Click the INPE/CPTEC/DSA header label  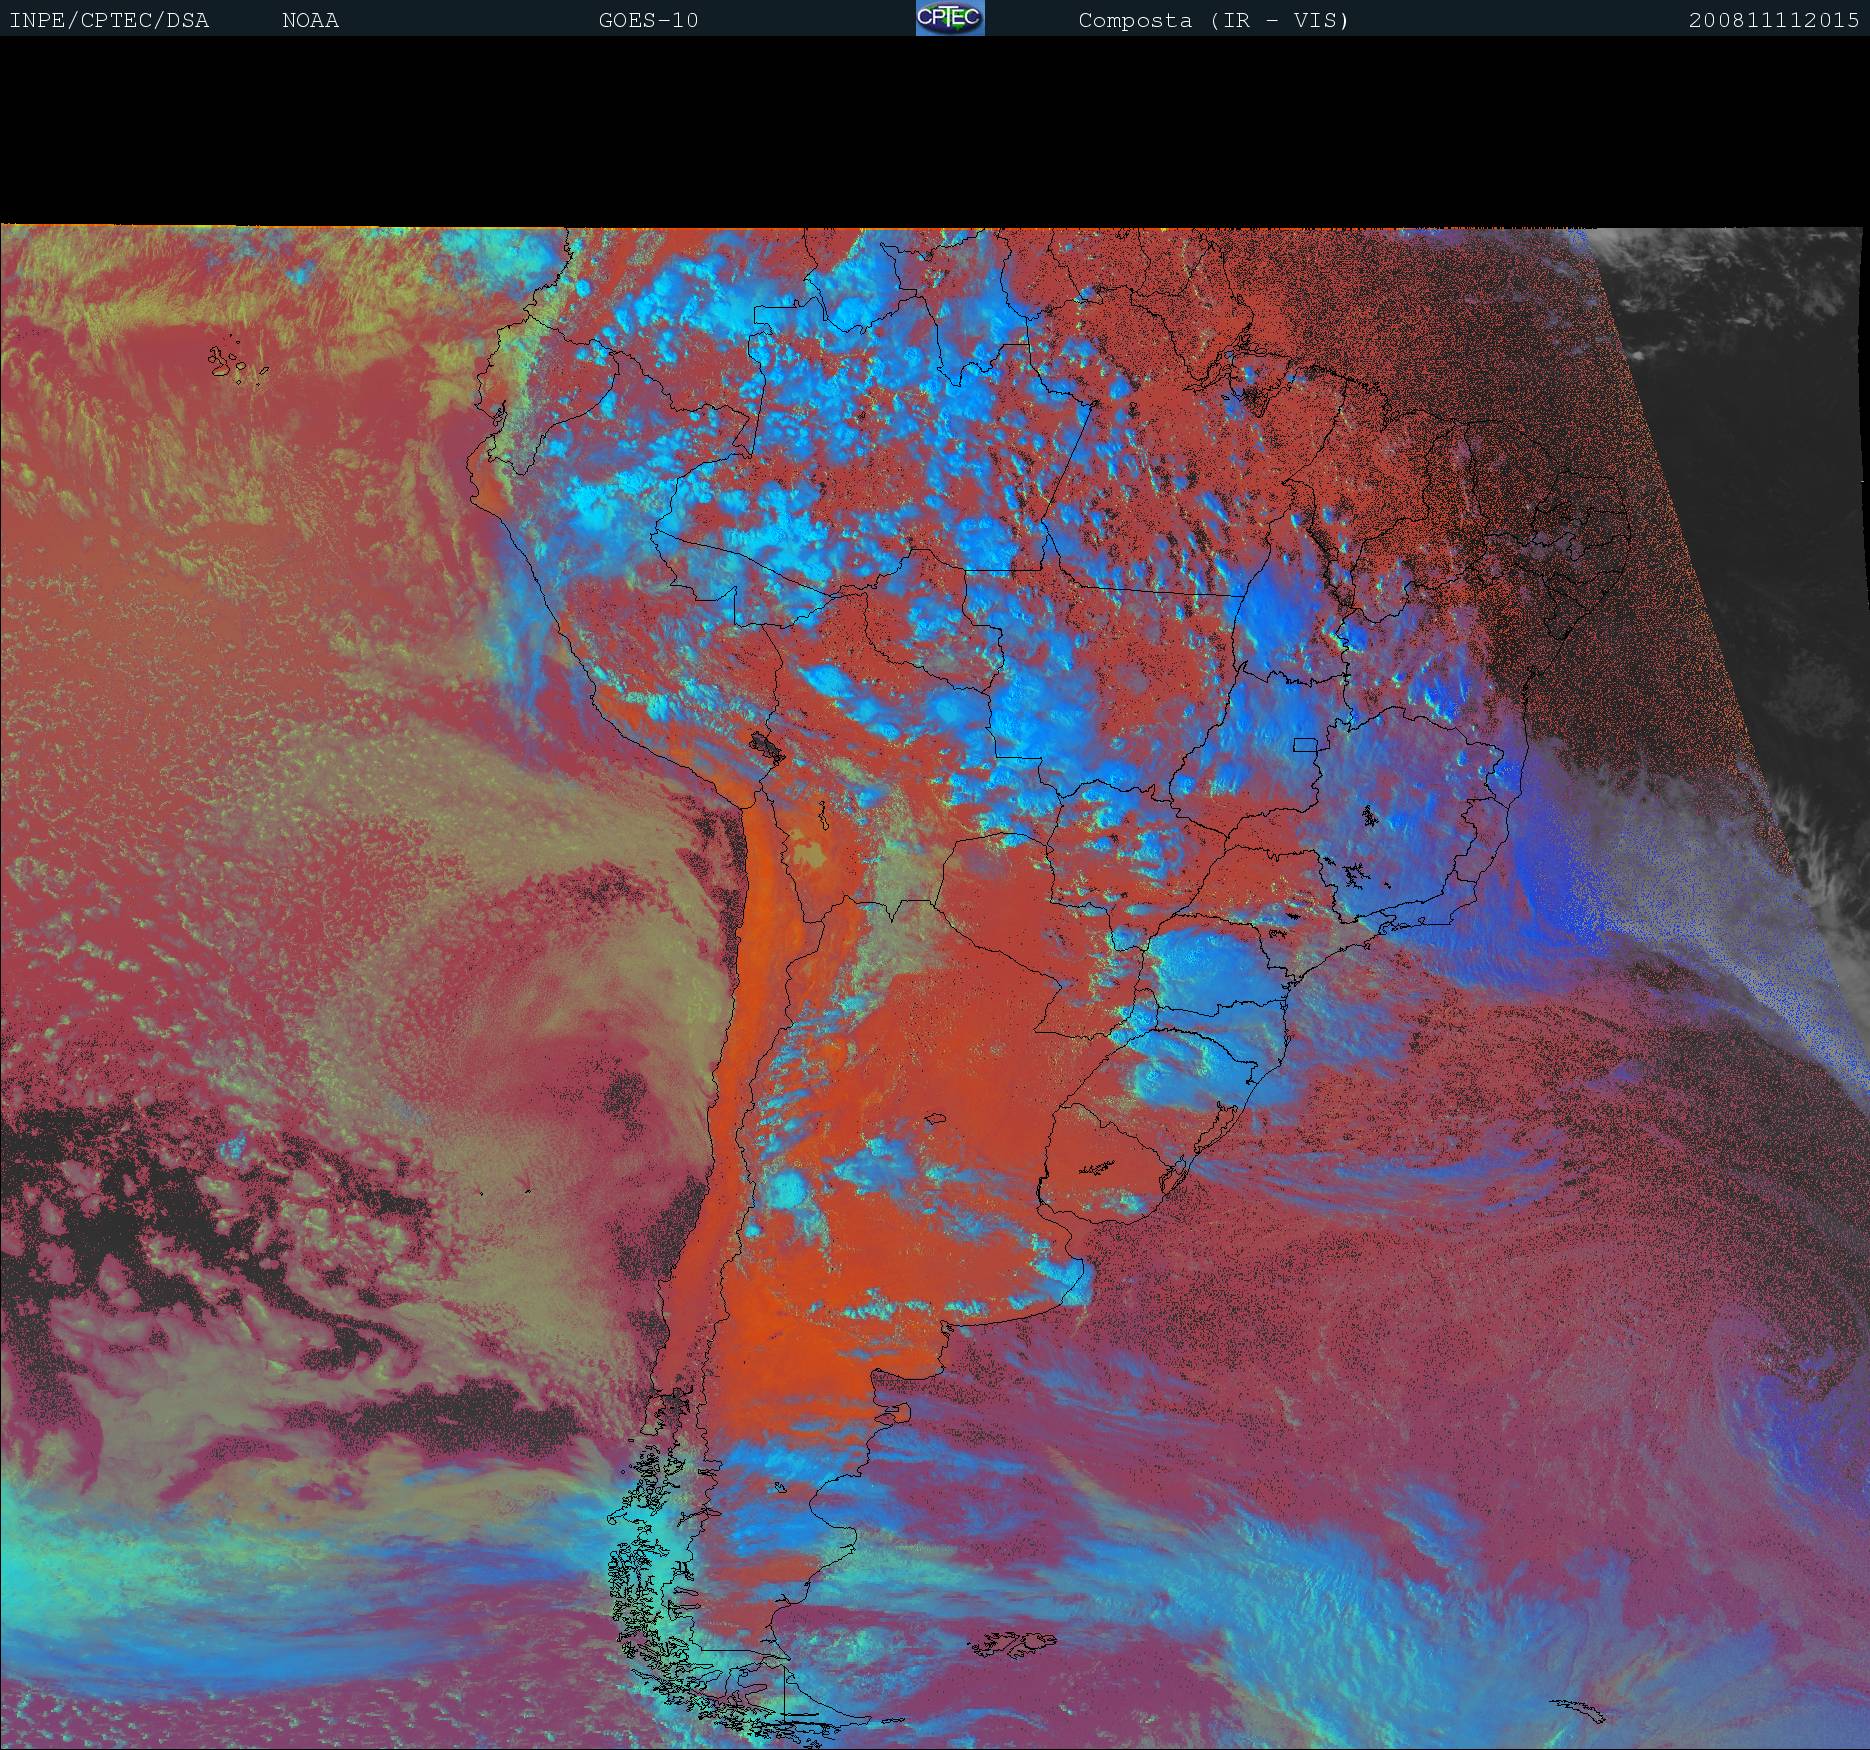click(x=109, y=20)
